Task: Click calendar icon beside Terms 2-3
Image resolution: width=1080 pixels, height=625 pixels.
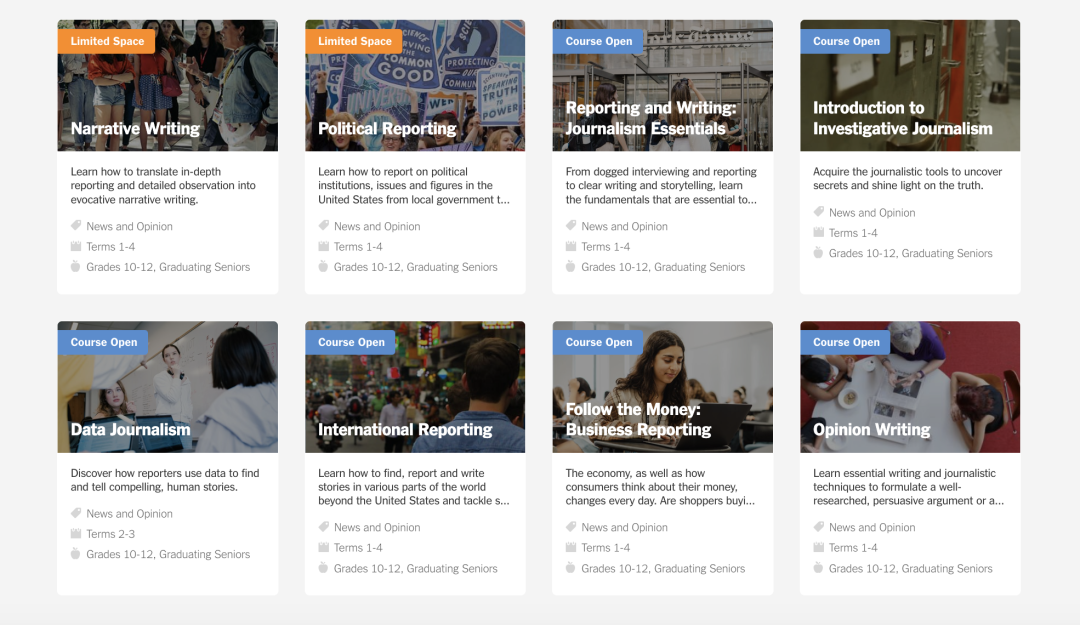Action: tap(76, 534)
